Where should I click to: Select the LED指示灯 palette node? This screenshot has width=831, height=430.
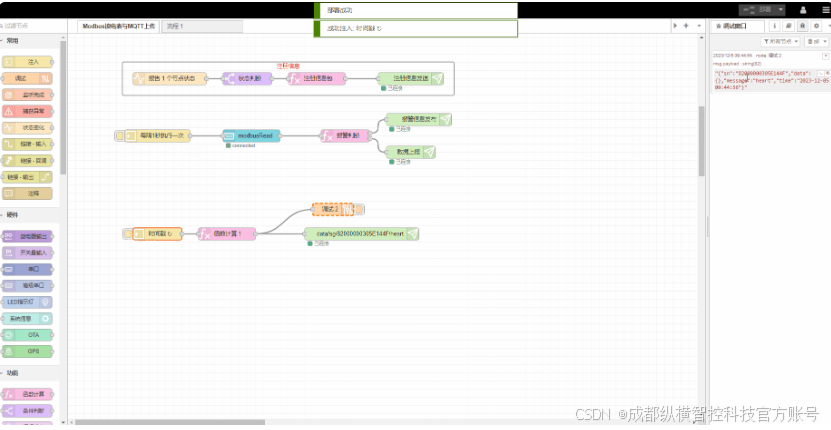click(x=28, y=302)
